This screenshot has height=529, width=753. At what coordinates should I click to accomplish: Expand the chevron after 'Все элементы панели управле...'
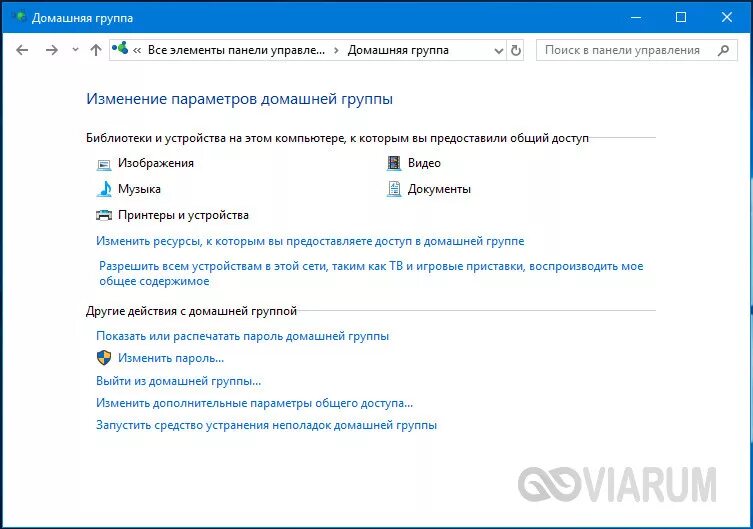336,50
